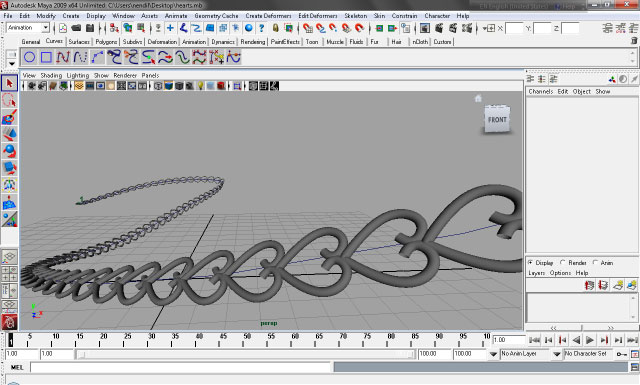Click the Attach Curves shelf icon
The height and width of the screenshot is (385, 640).
(x=114, y=57)
